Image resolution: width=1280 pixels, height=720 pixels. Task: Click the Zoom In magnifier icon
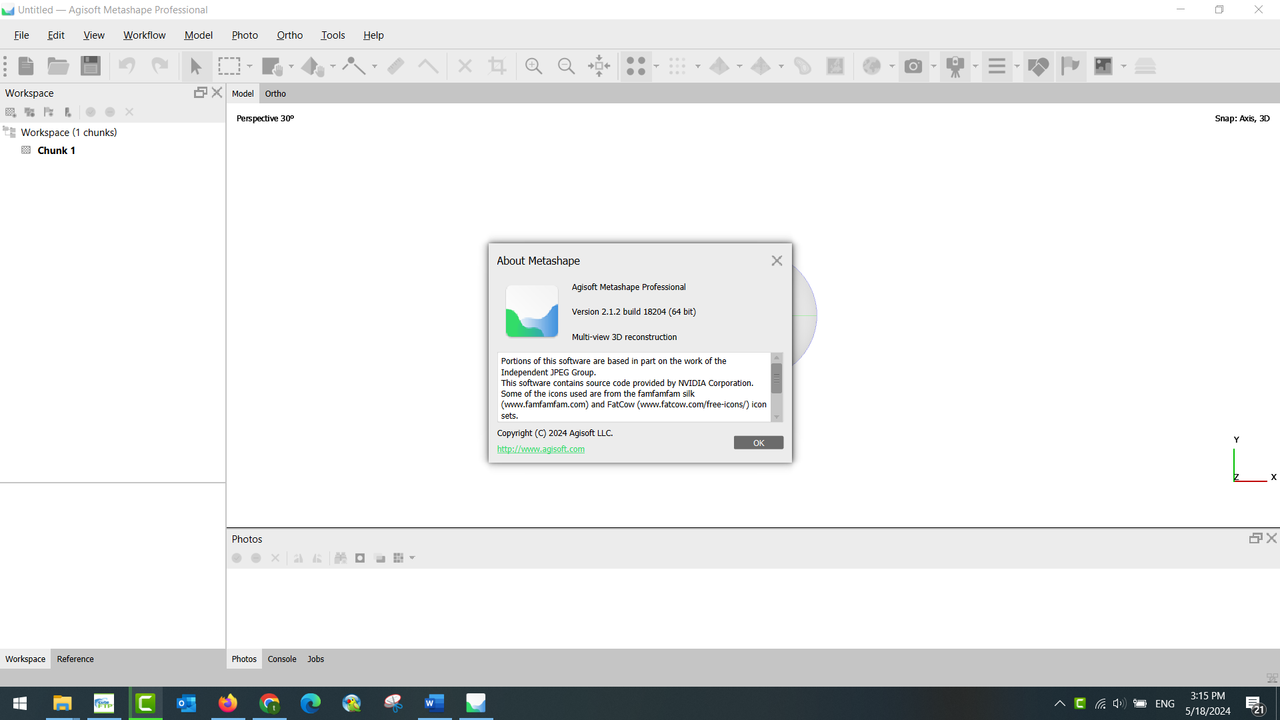tap(534, 66)
